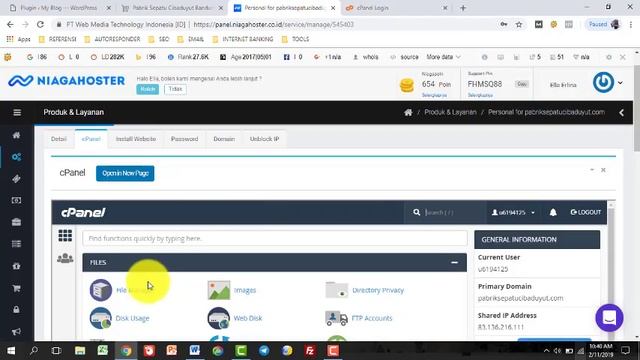Click the home icon in breadcrumb
This screenshot has height=360, width=640.
[408, 112]
